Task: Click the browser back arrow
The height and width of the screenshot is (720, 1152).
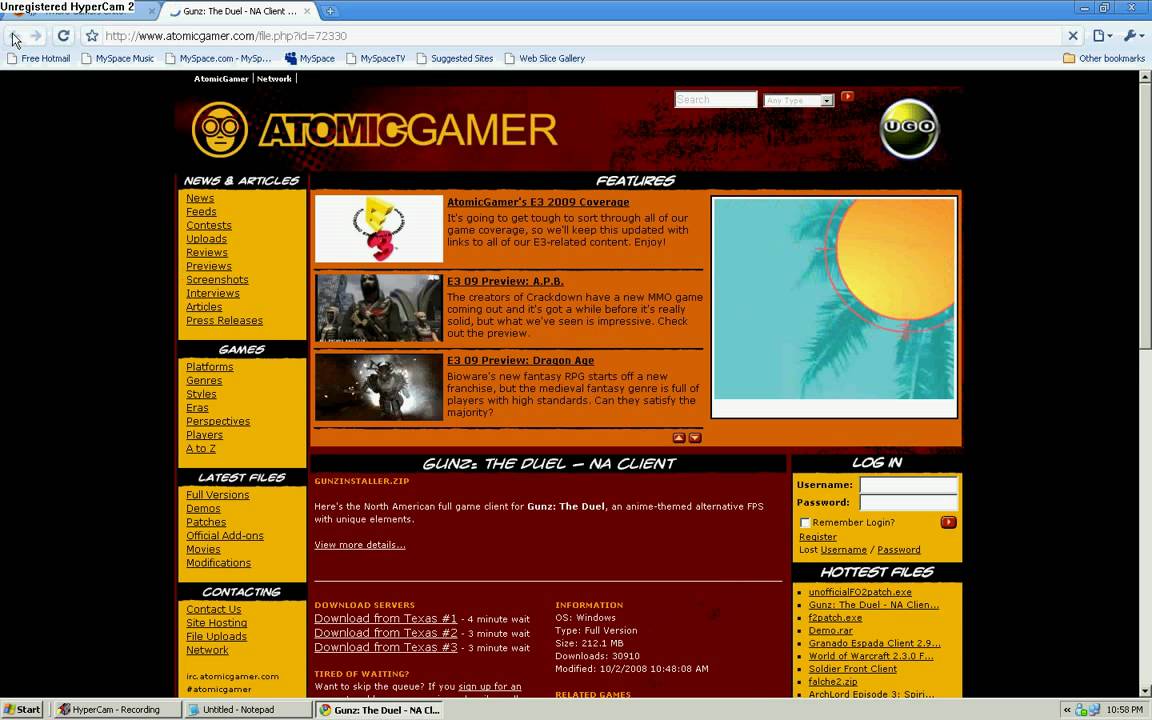Action: [14, 36]
